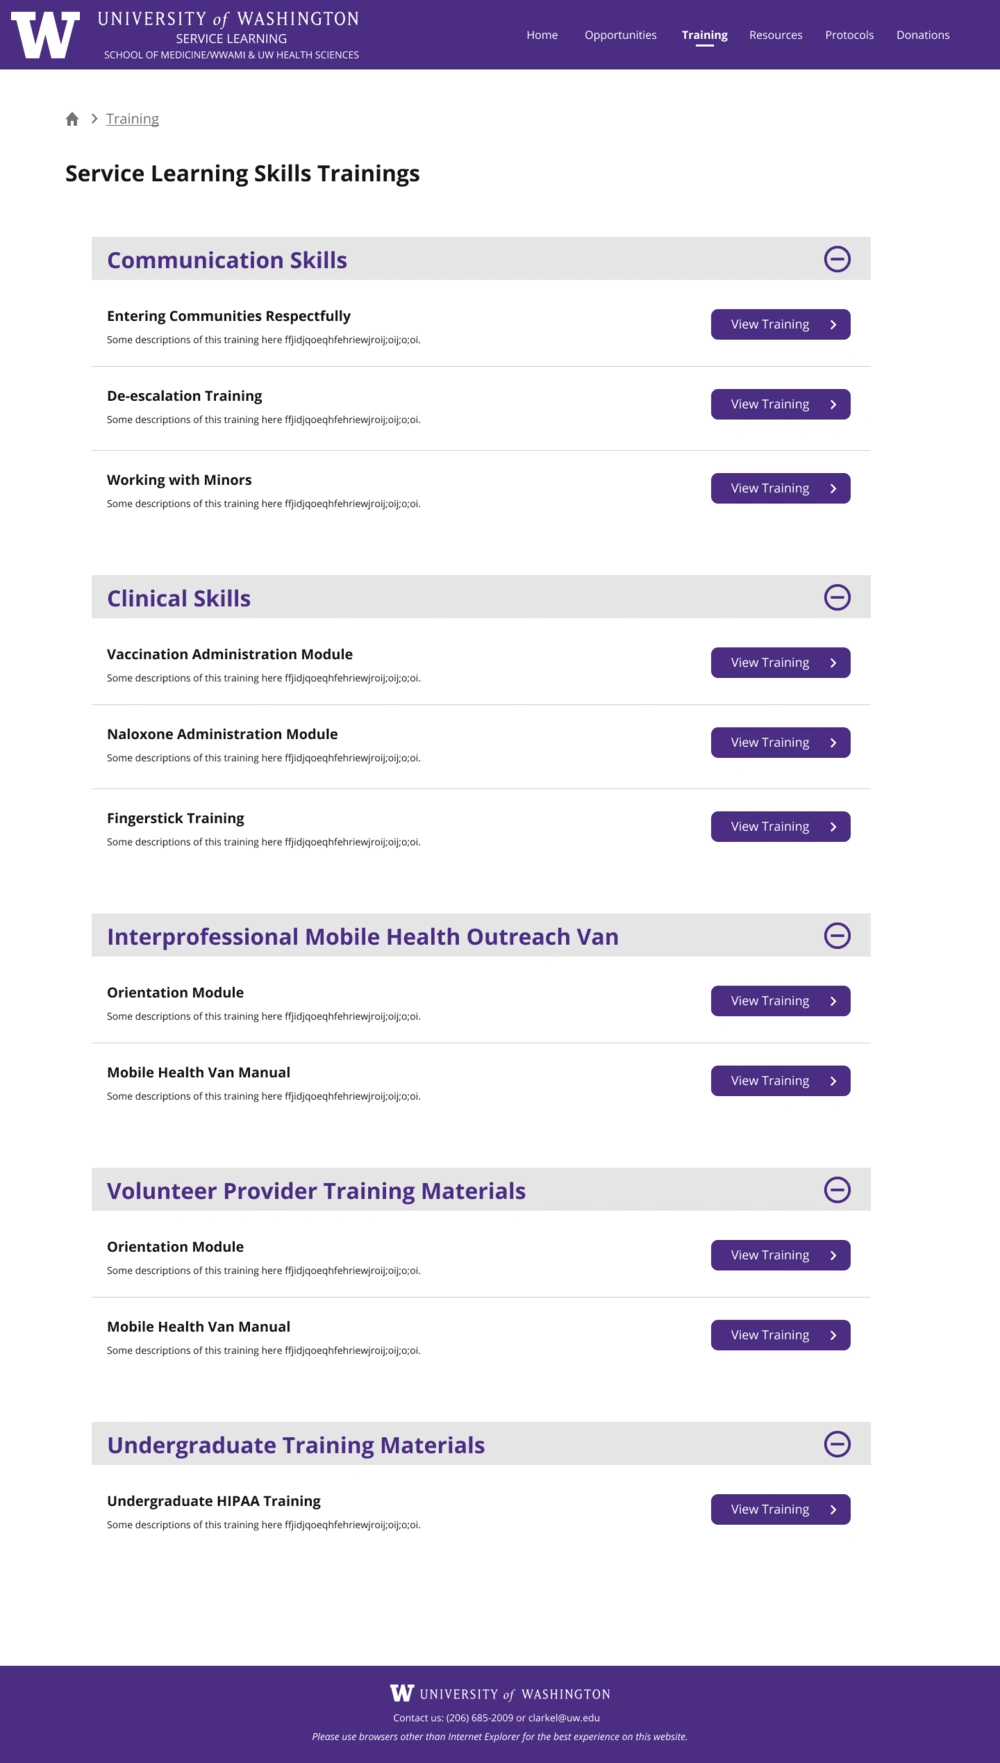
Task: Collapse Undergraduate Training Materials section
Action: coord(837,1443)
